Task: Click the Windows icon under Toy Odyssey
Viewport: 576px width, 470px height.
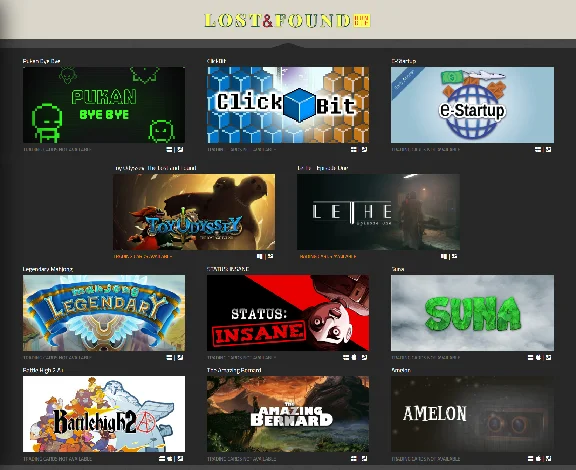Action: [260, 256]
